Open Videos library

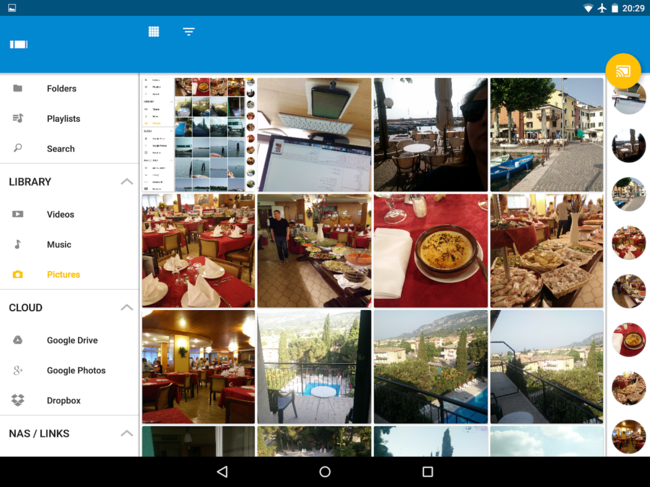[69, 214]
